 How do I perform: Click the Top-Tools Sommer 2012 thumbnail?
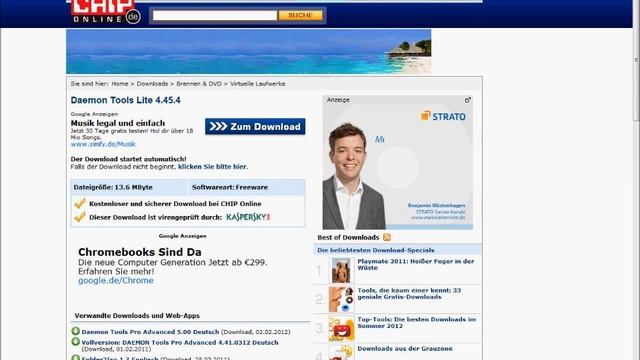point(341,328)
